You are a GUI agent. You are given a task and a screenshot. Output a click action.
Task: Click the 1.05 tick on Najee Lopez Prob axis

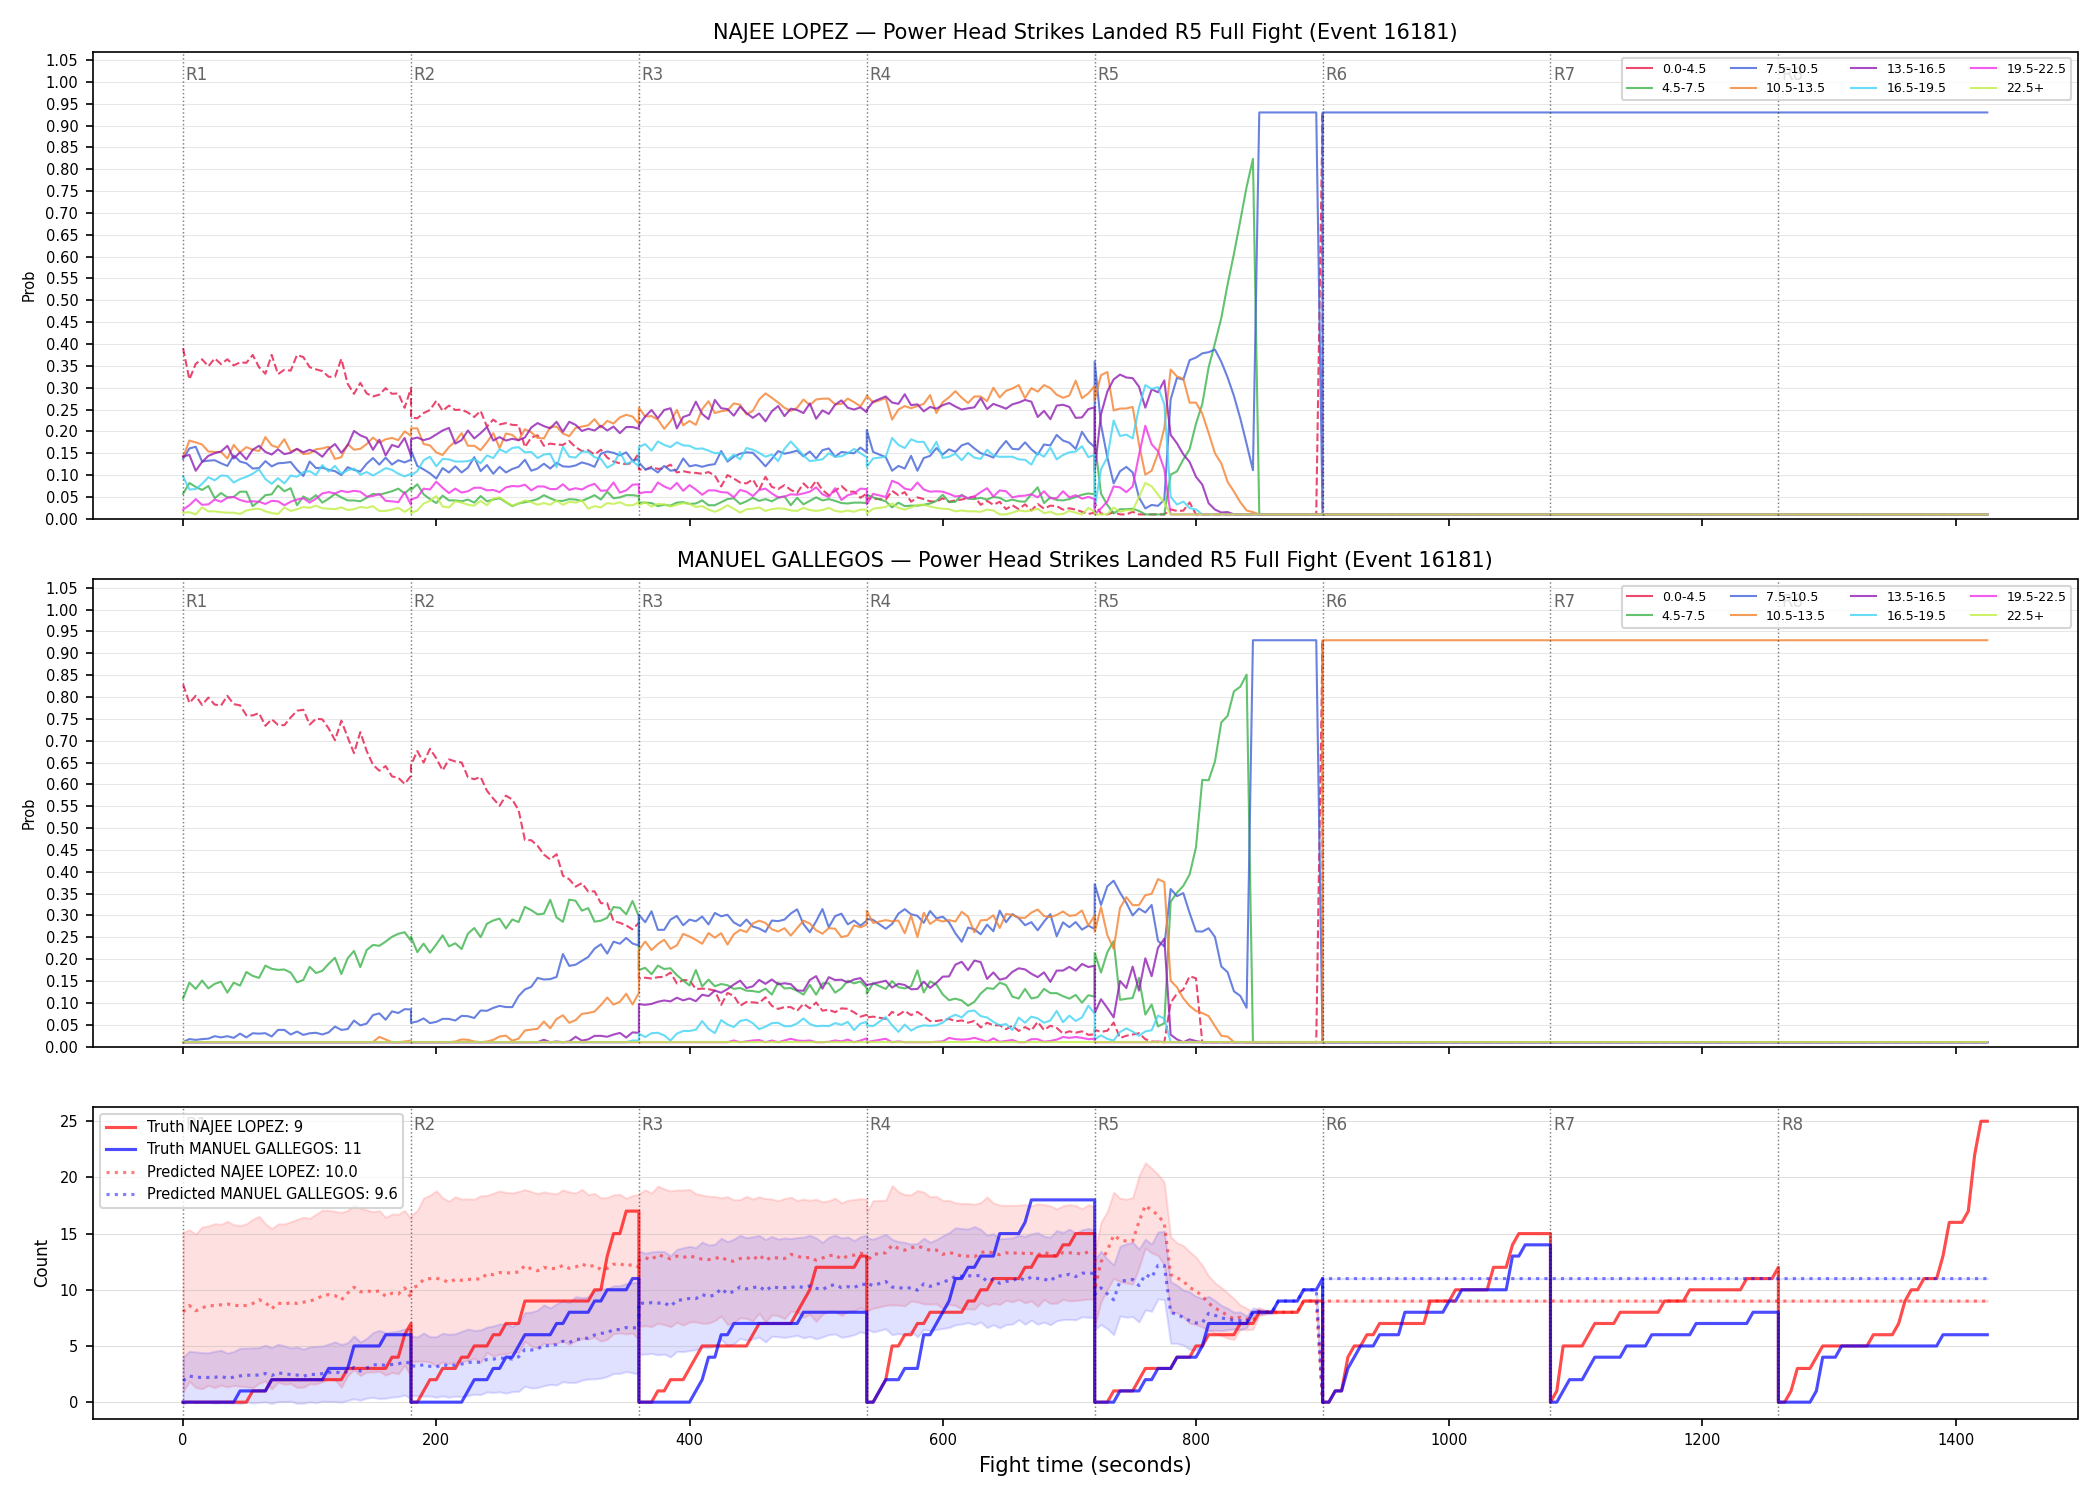pyautogui.click(x=62, y=61)
